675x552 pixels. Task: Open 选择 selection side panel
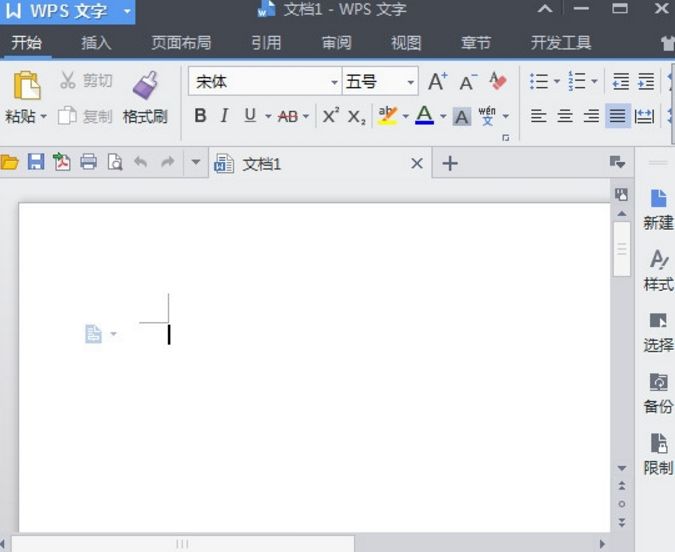point(658,332)
